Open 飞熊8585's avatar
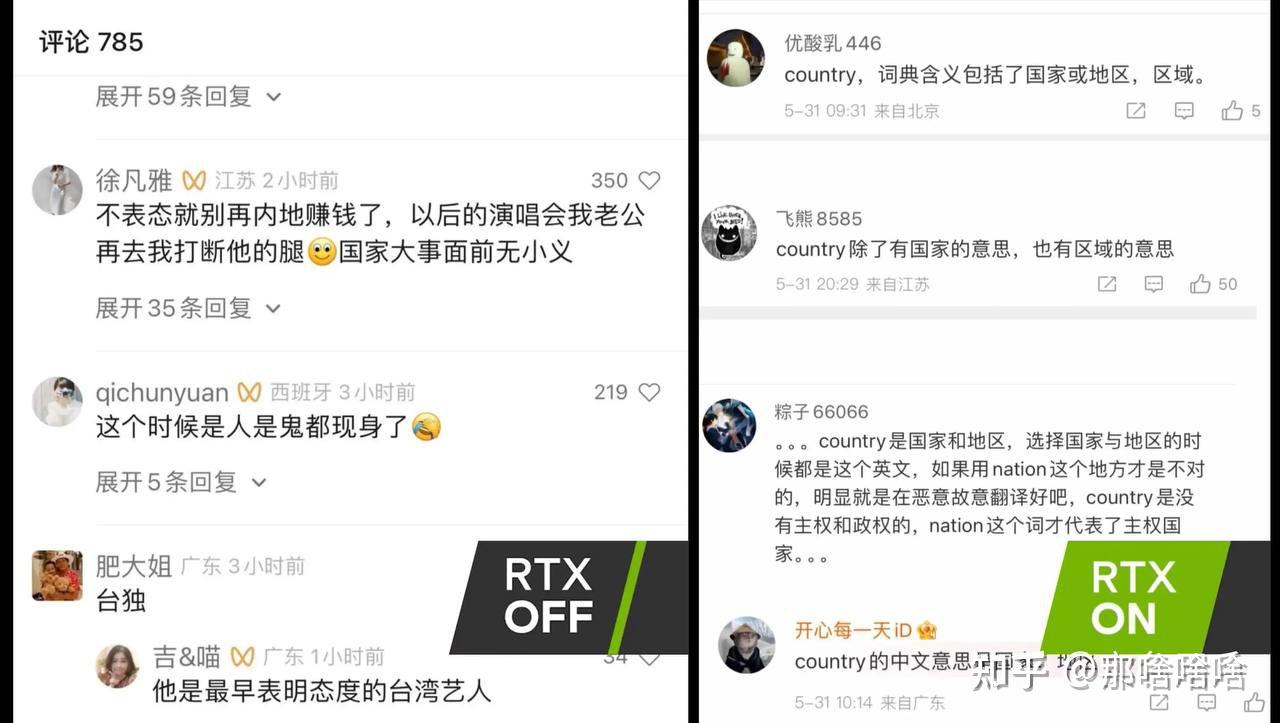 pyautogui.click(x=728, y=232)
